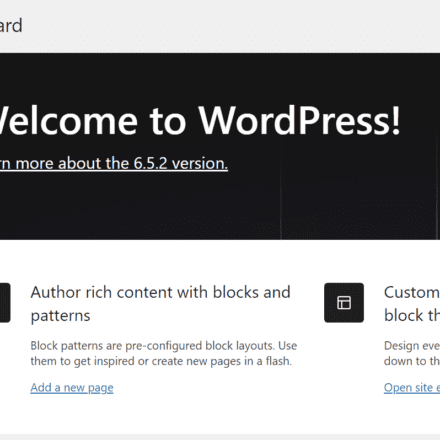Click the Add a new page link
The width and height of the screenshot is (440, 440).
coord(72,388)
